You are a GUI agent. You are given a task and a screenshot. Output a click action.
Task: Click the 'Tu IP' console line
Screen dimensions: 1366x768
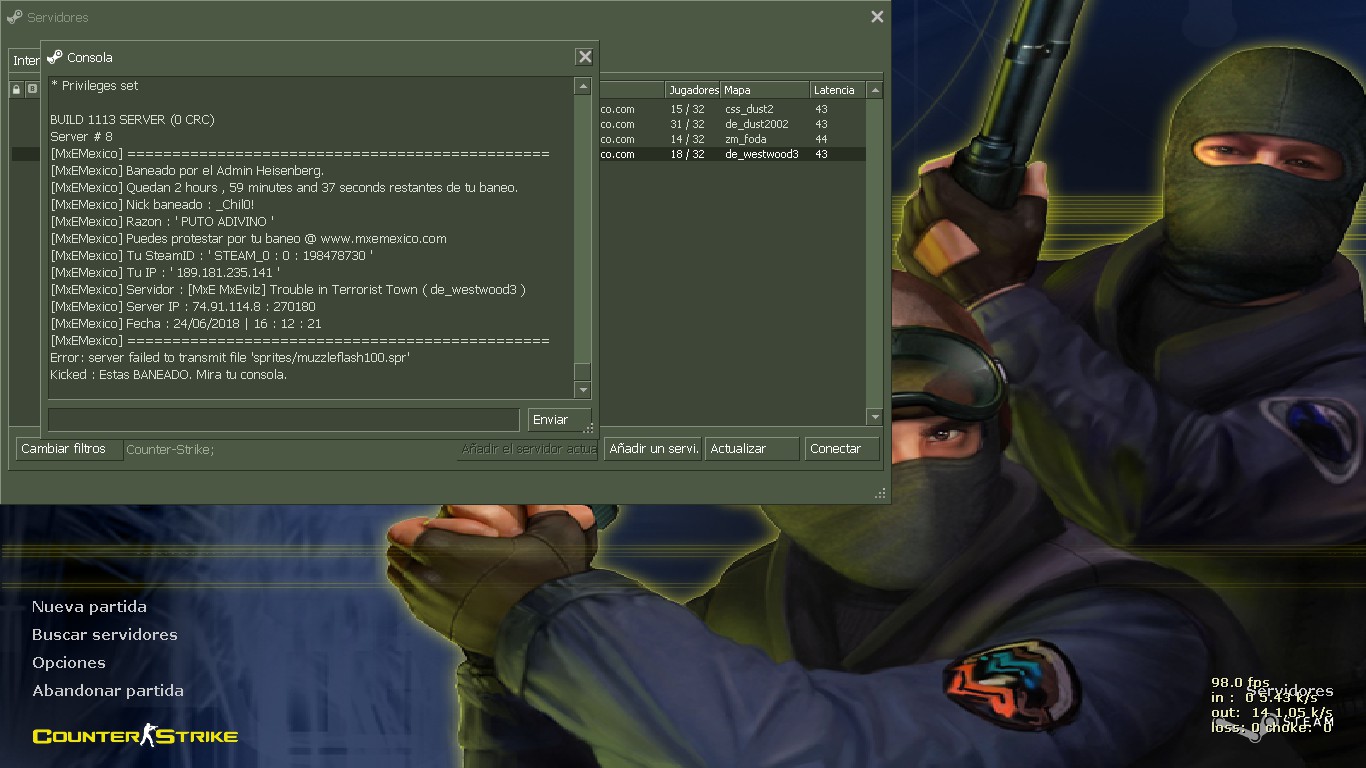point(165,273)
